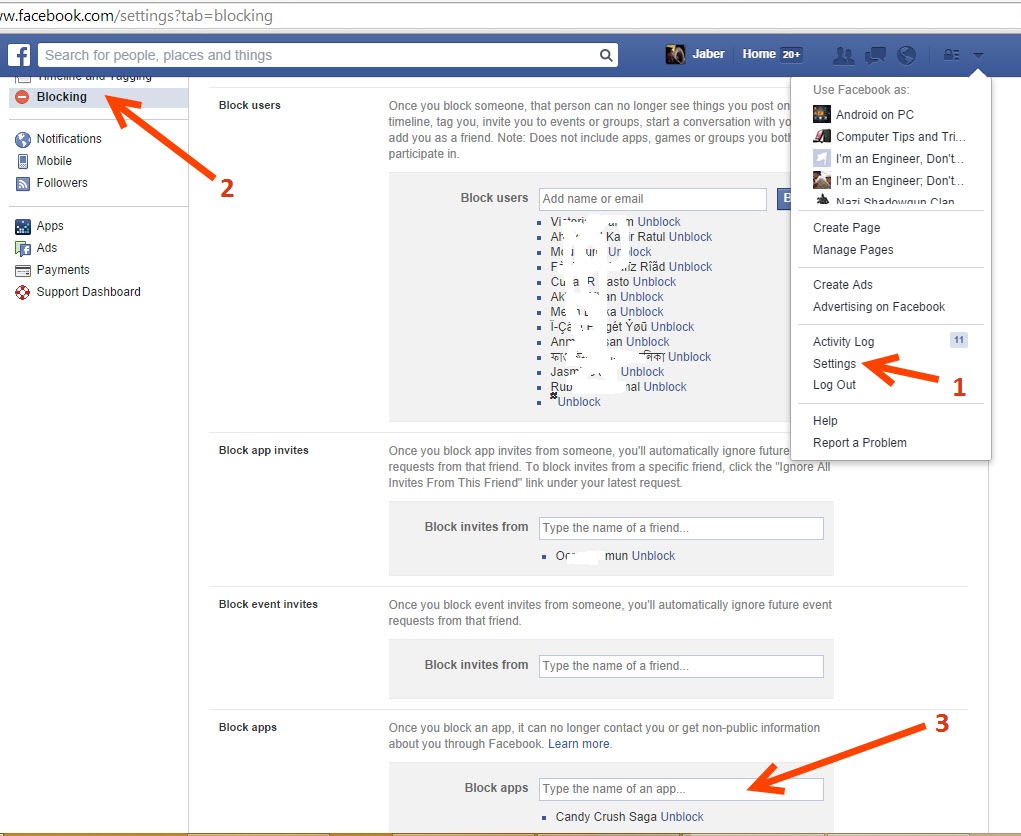Screen dimensions: 1021x836
Task: Open notifications globe icon in top bar
Action: 907,55
